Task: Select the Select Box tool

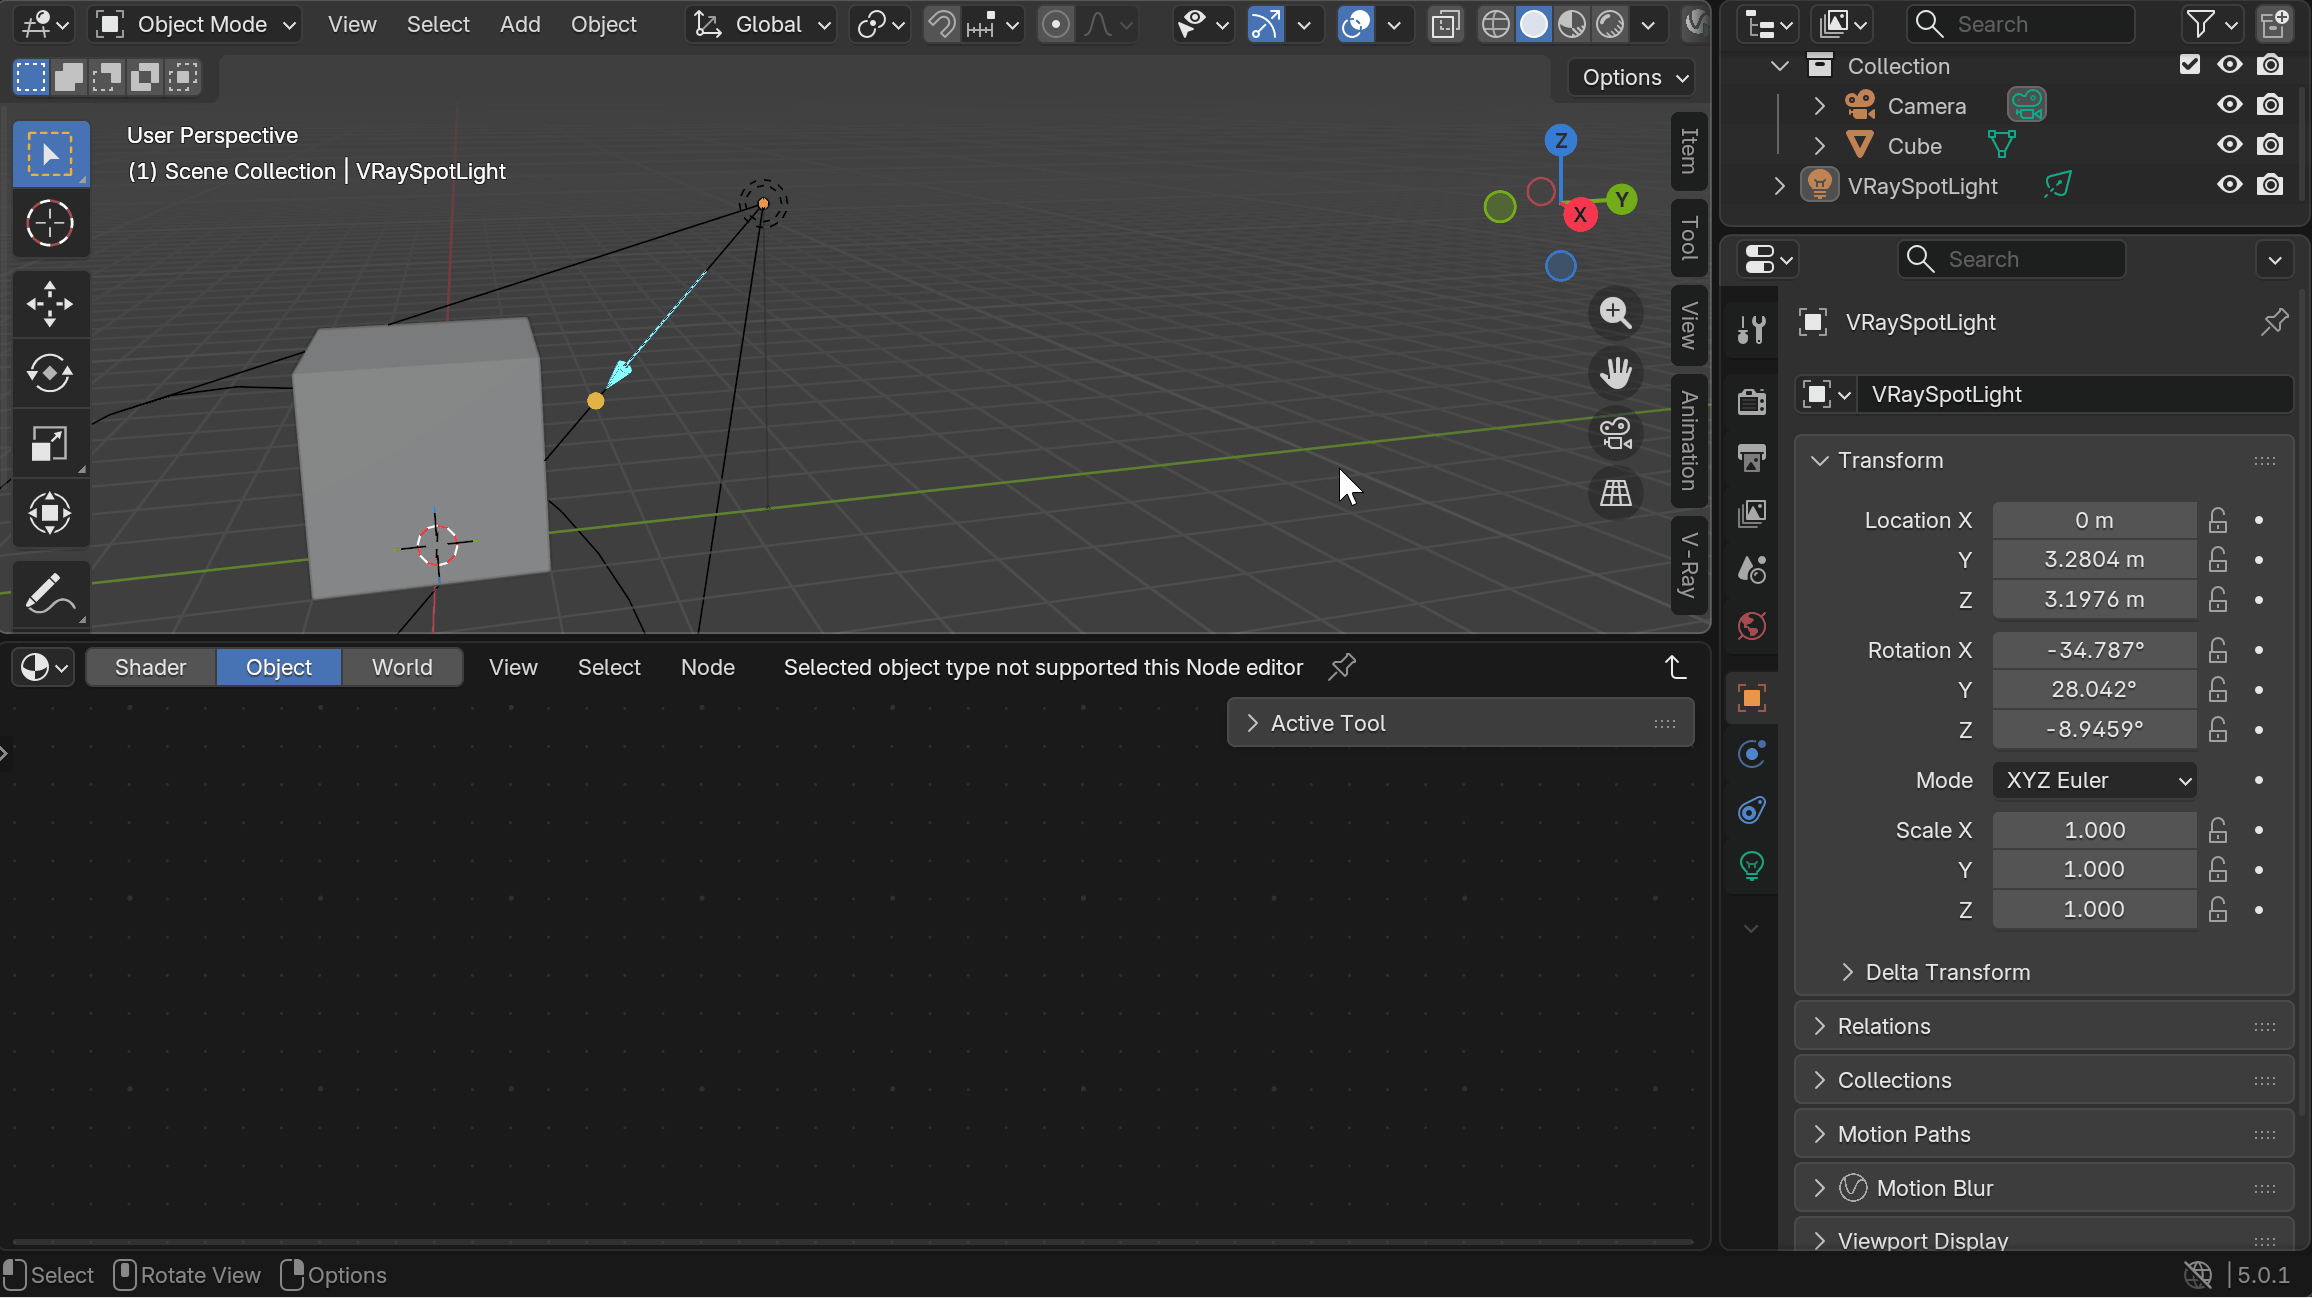Action: pyautogui.click(x=50, y=154)
